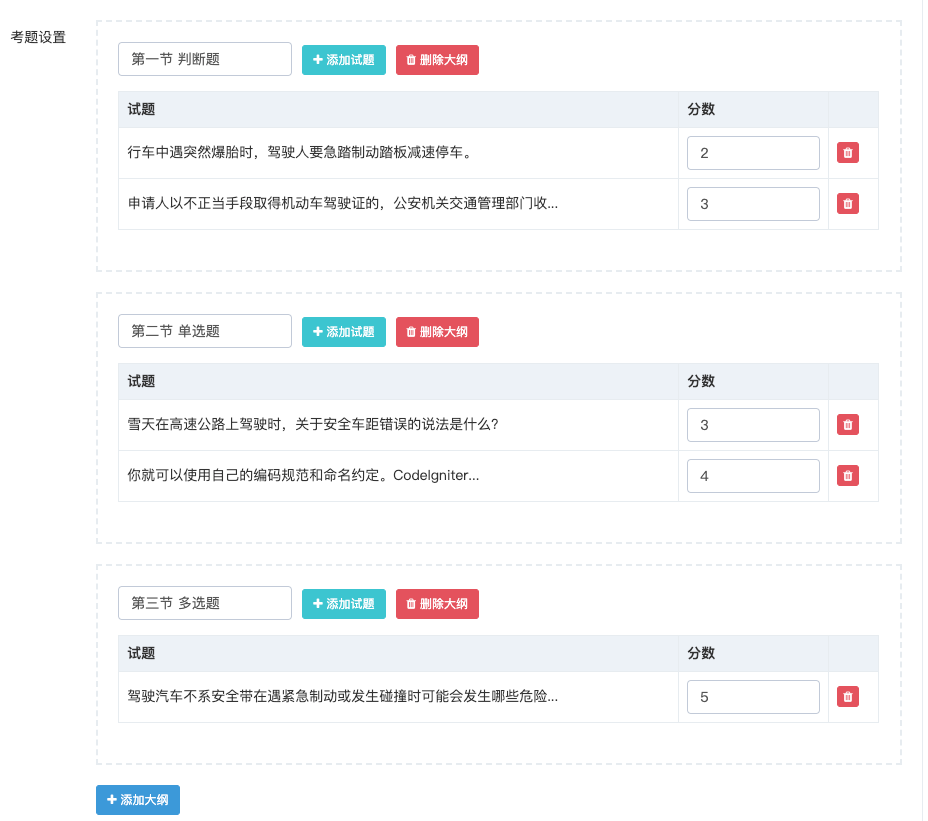Delete the seatbelt multi-choice question row
Viewport: 928px width, 821px height.
click(847, 697)
